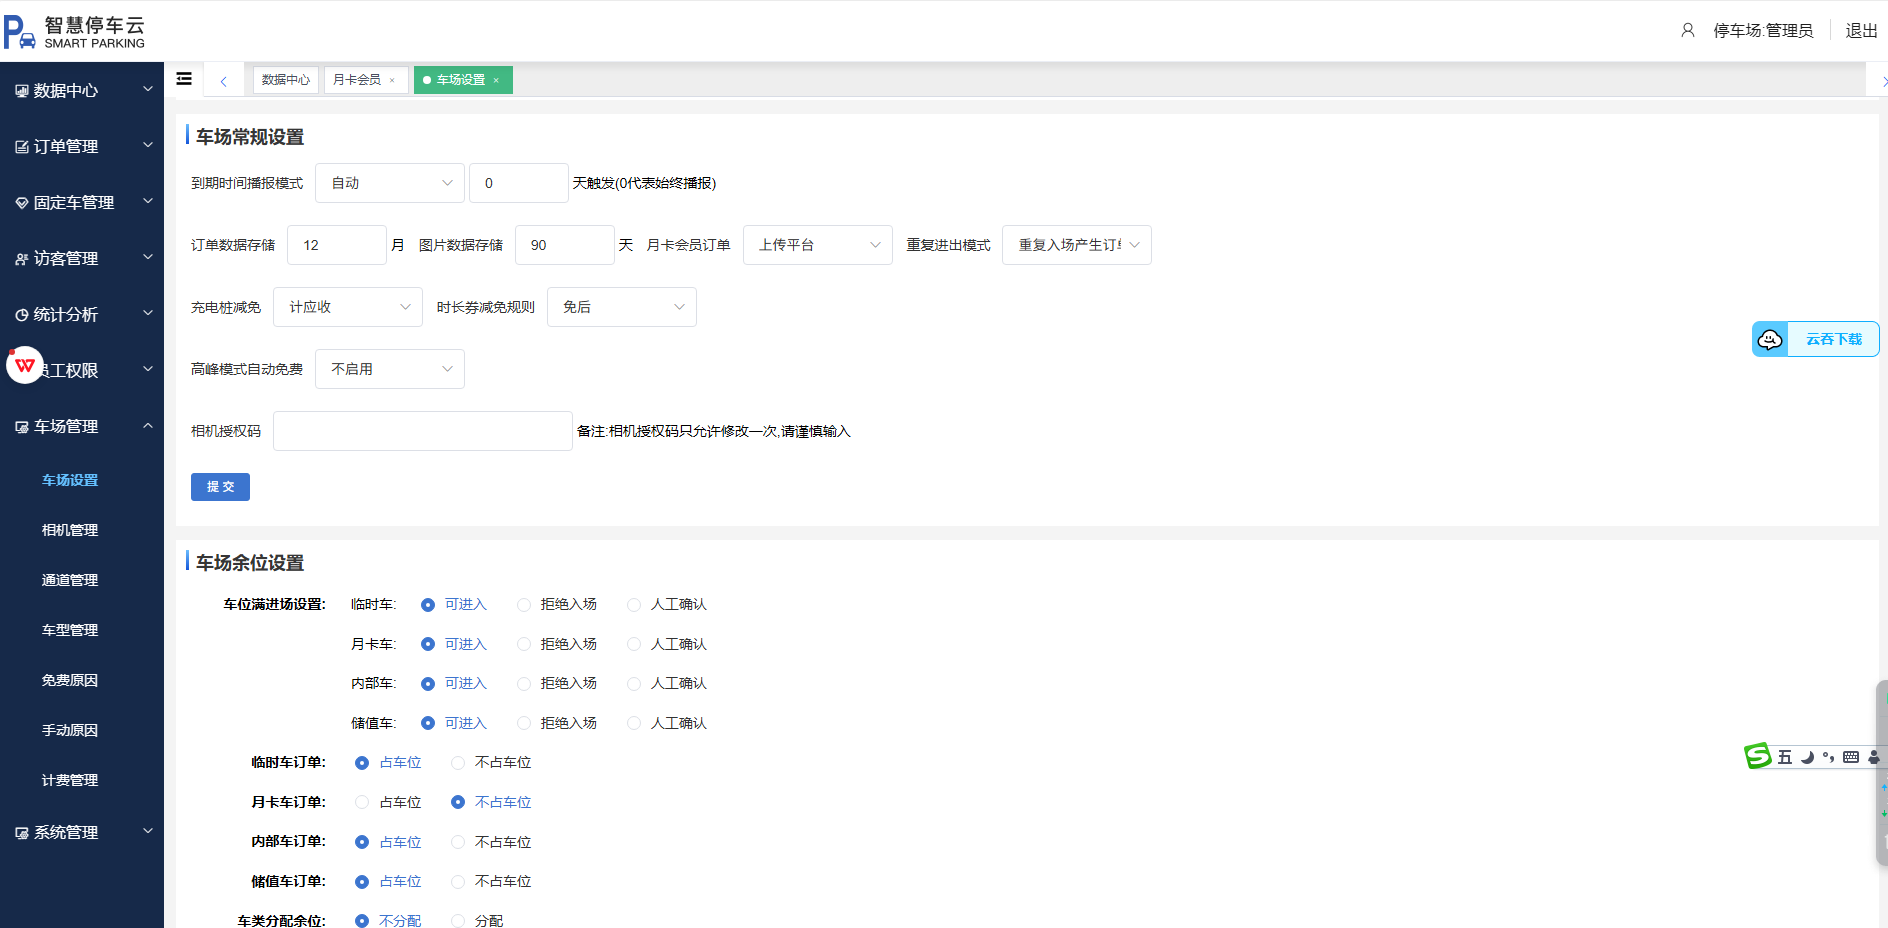1888x928 pixels.
Task: Open the 系统管理 sidebar section
Action: (x=70, y=831)
